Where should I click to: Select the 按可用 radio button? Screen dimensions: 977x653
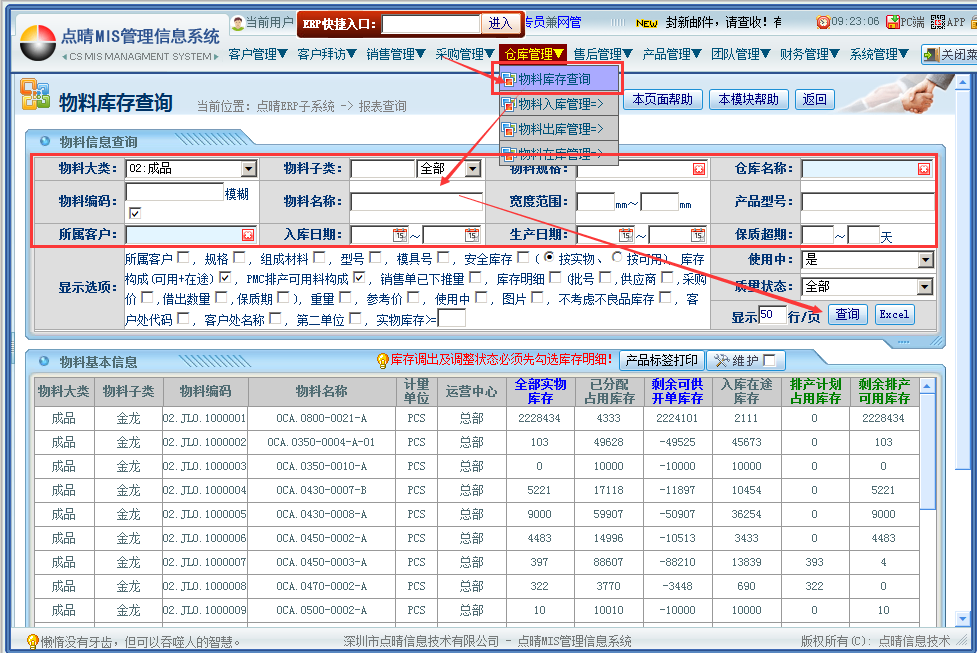pyautogui.click(x=617, y=258)
